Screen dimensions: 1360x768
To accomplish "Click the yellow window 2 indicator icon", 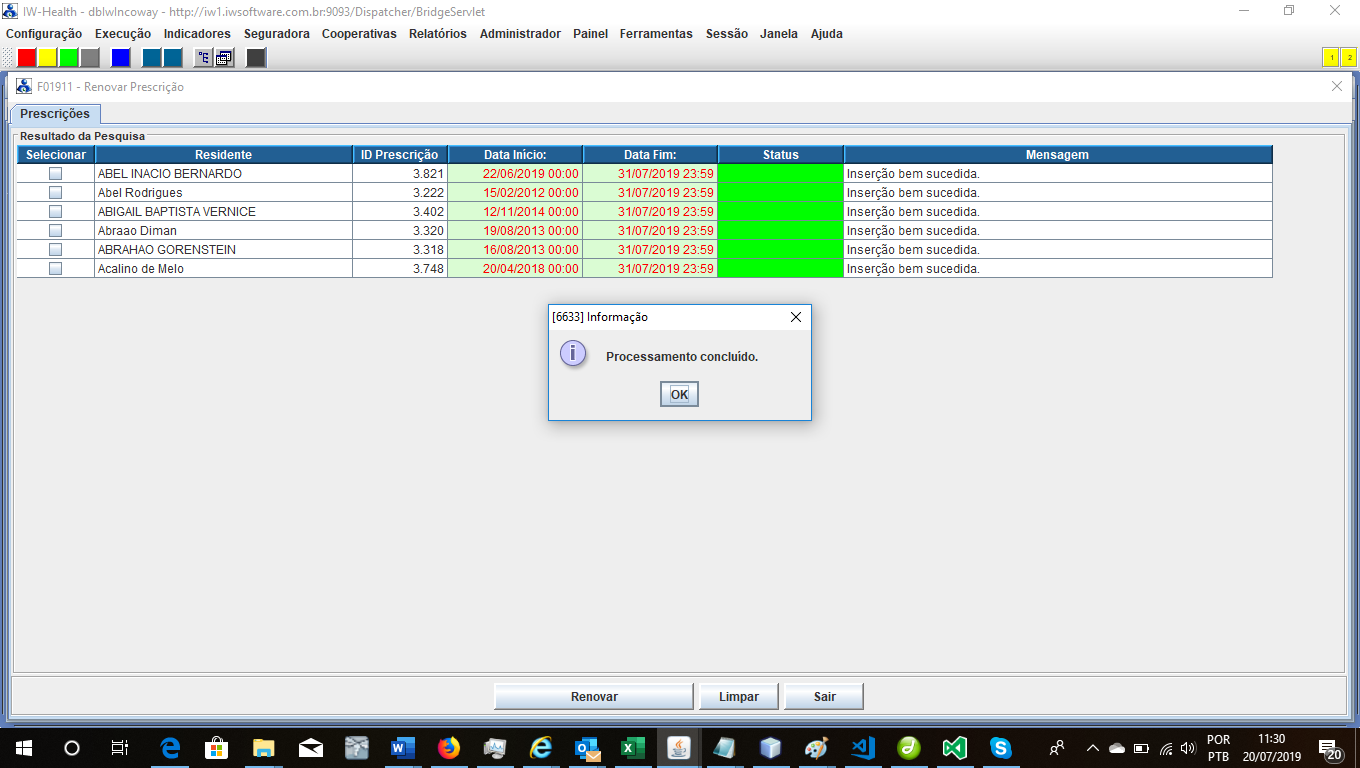I will [1349, 57].
